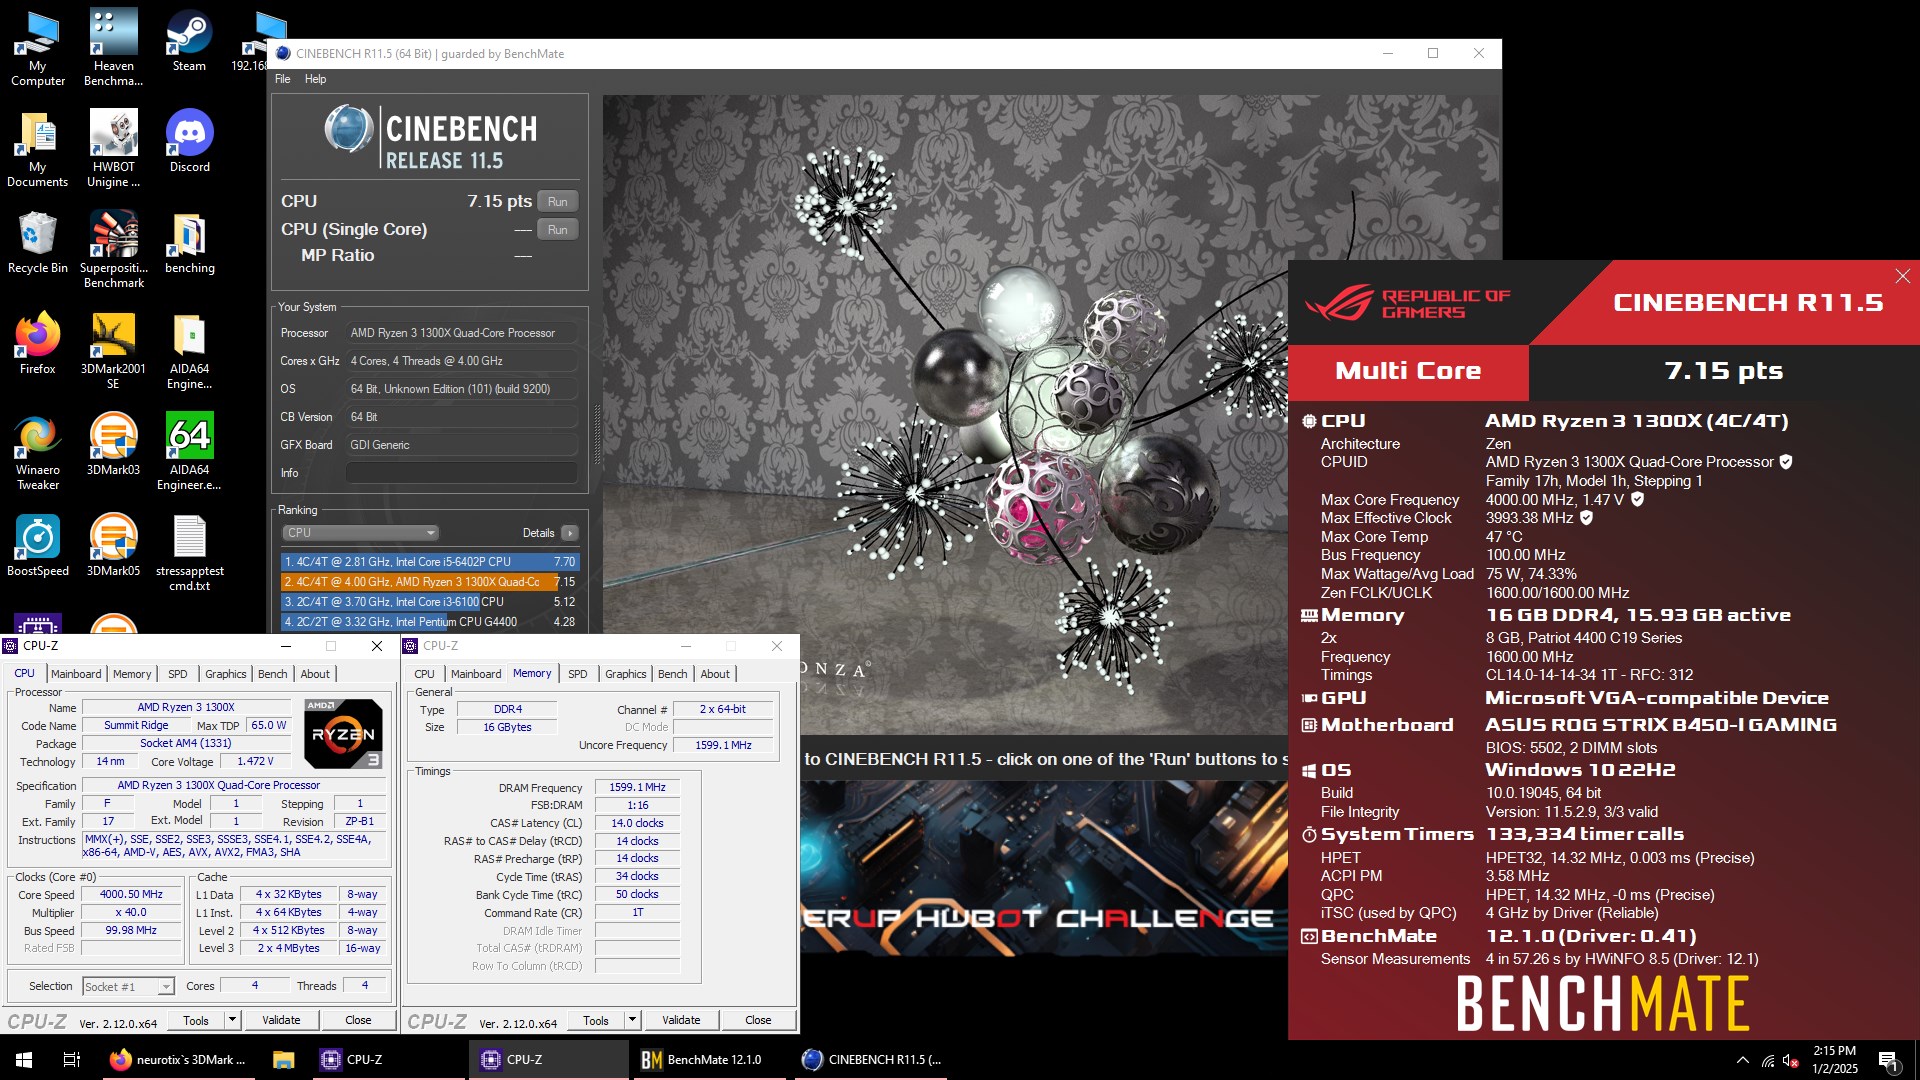1920x1080 pixels.
Task: Click the Windows Start button
Action: 24,1060
